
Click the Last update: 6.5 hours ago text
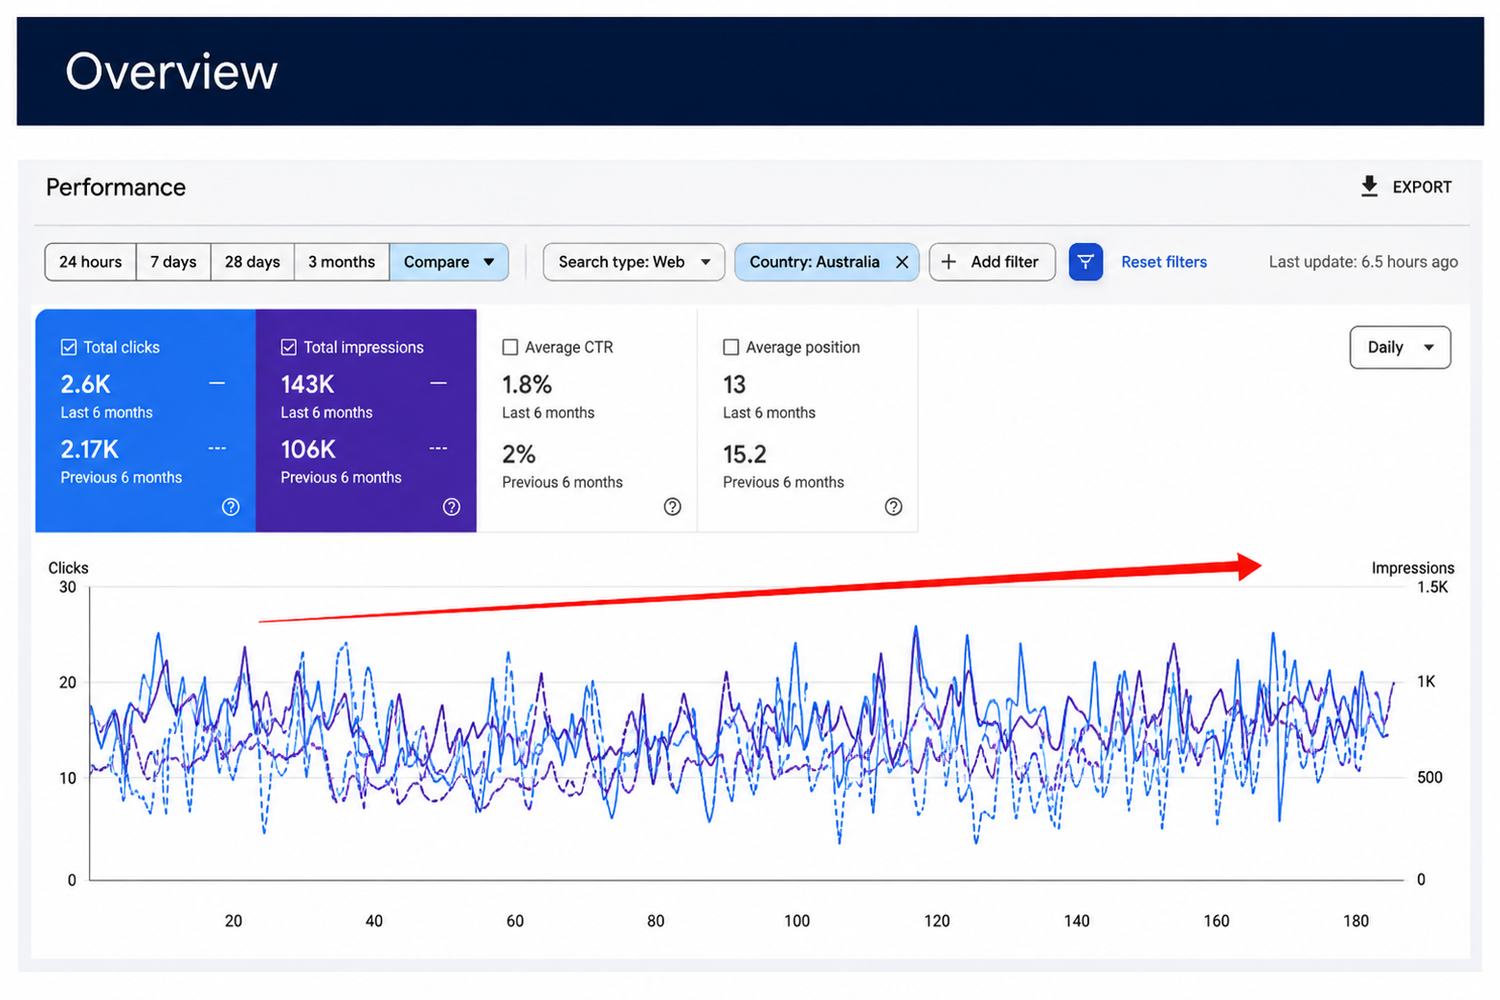(1363, 262)
